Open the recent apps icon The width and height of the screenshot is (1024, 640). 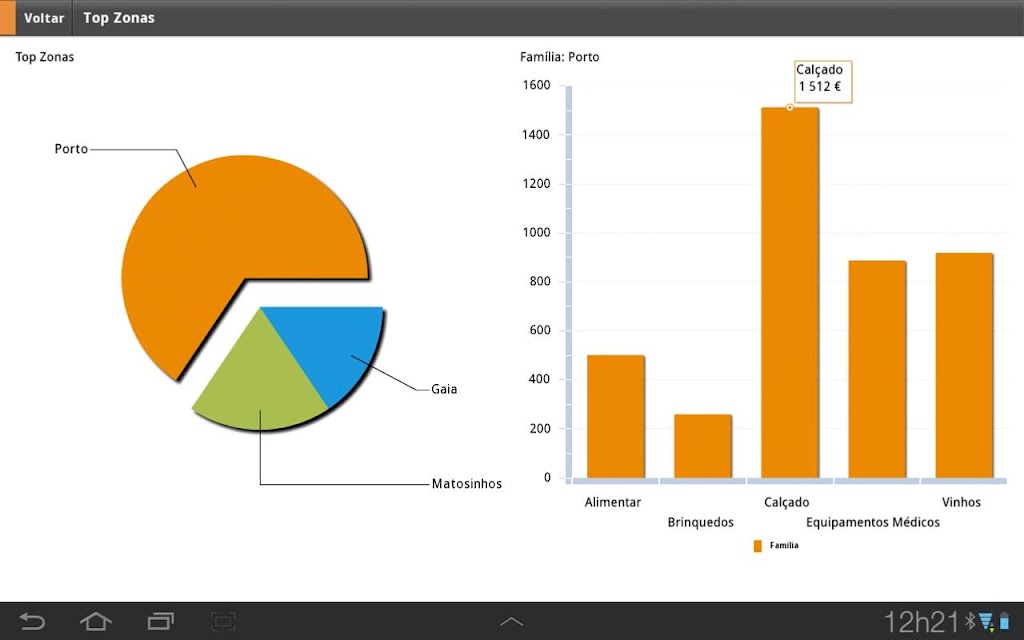161,621
